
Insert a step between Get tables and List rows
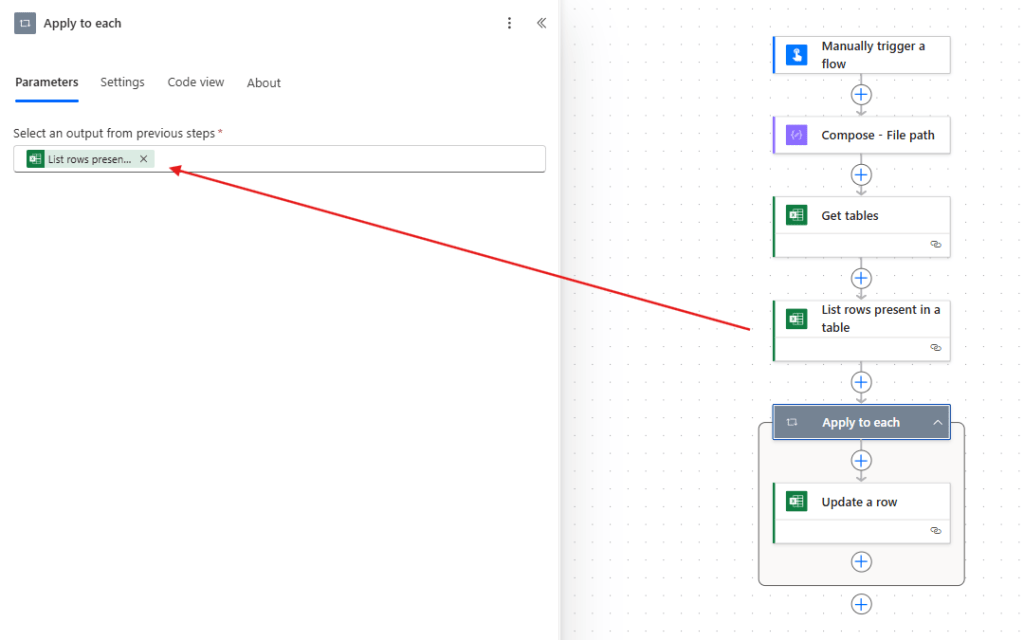pyautogui.click(x=861, y=278)
